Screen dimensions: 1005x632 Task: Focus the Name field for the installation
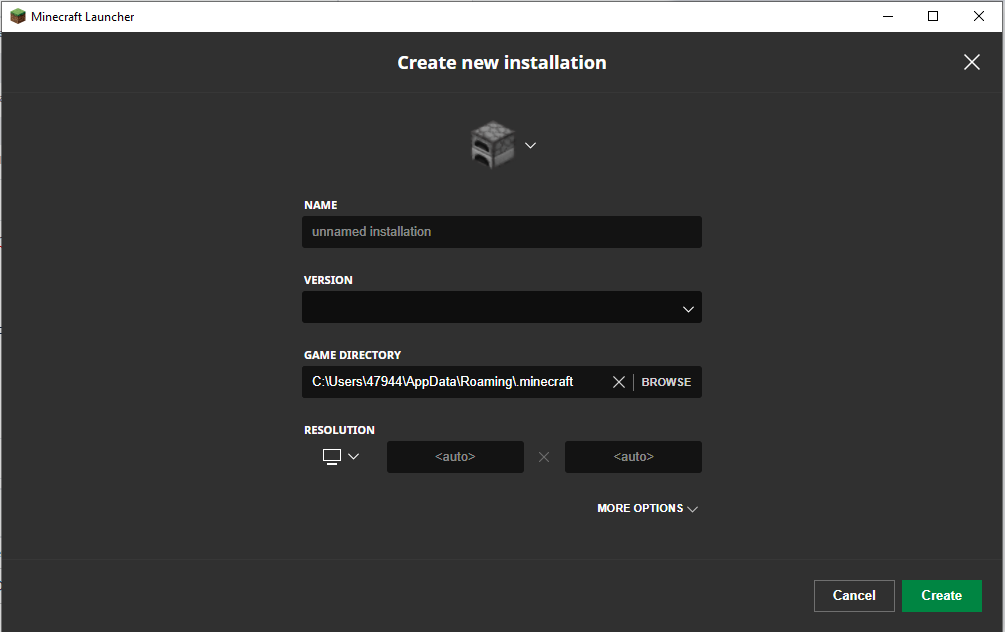click(x=501, y=232)
